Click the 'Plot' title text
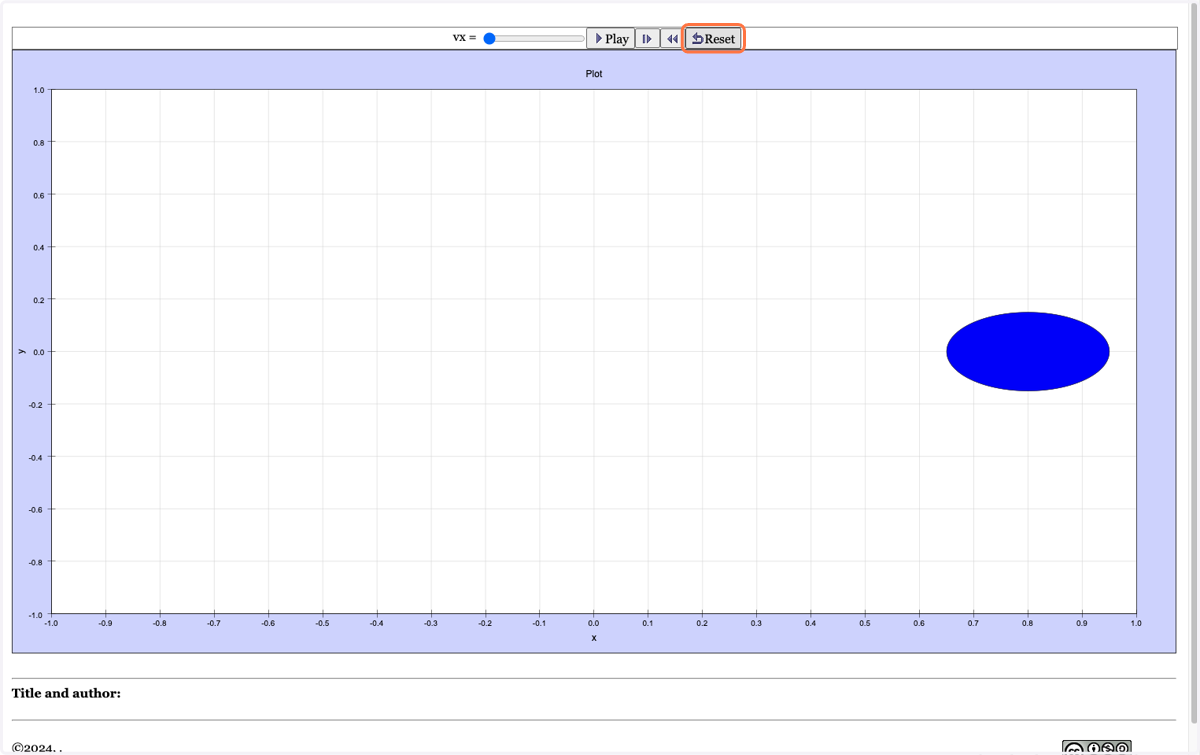This screenshot has width=1200, height=755. [x=594, y=74]
